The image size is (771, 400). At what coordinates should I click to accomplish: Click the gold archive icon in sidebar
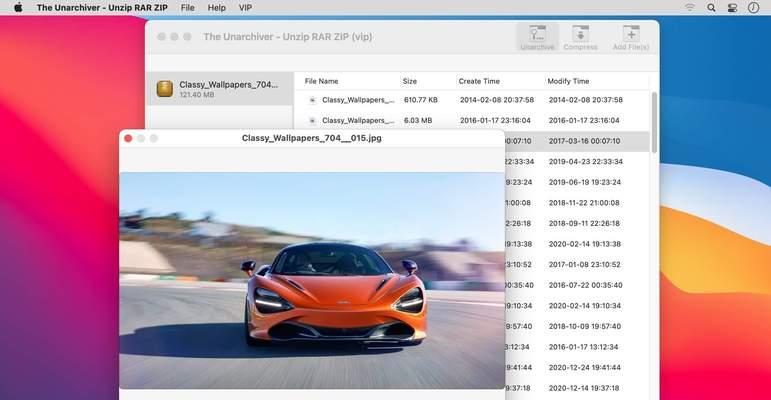coord(165,89)
